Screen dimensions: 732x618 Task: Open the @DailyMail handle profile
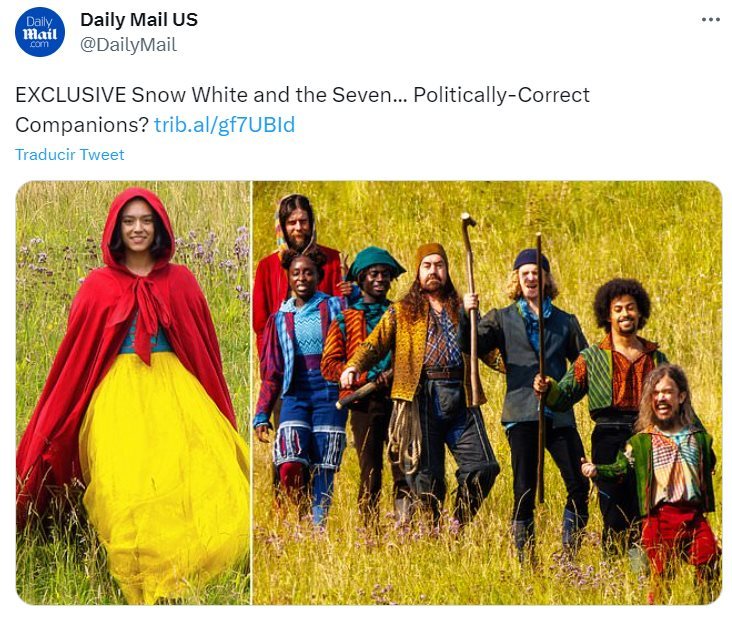point(128,45)
